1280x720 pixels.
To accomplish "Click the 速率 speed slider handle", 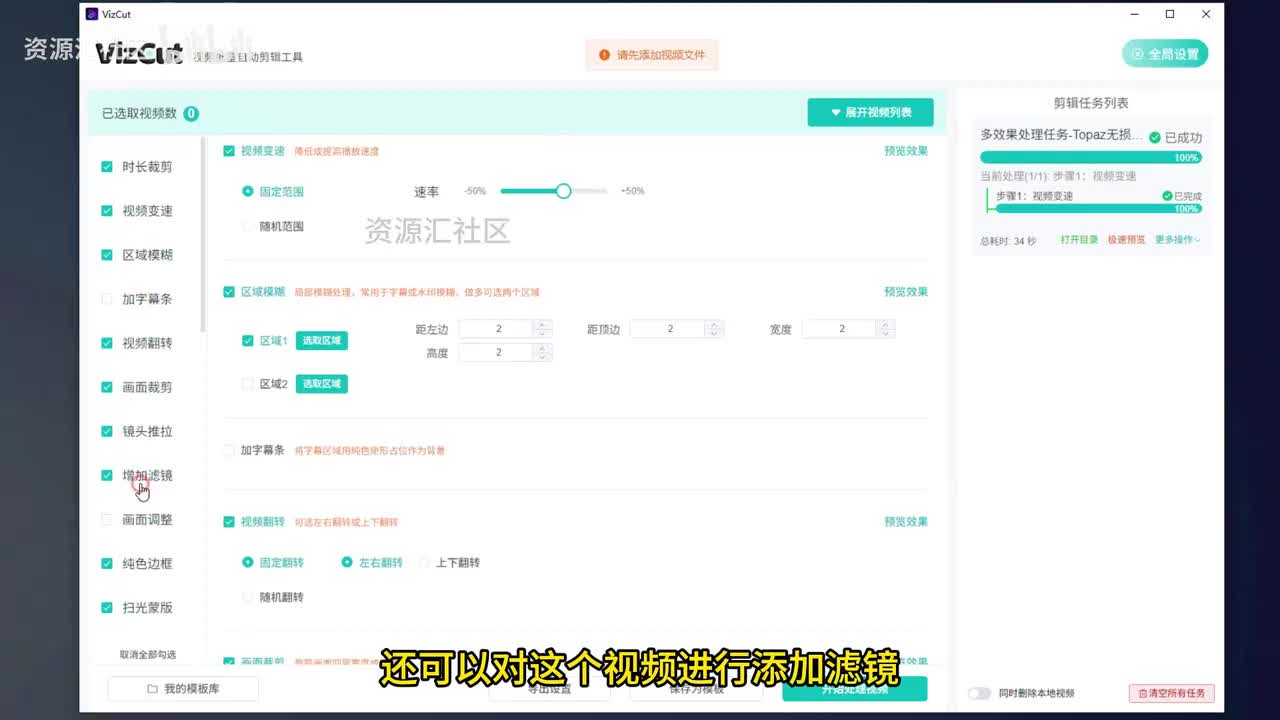I will [x=563, y=191].
